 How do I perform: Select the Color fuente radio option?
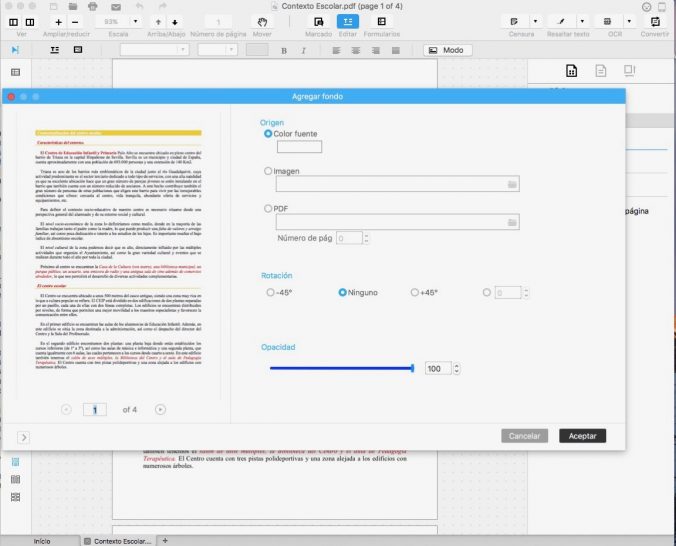pos(268,133)
